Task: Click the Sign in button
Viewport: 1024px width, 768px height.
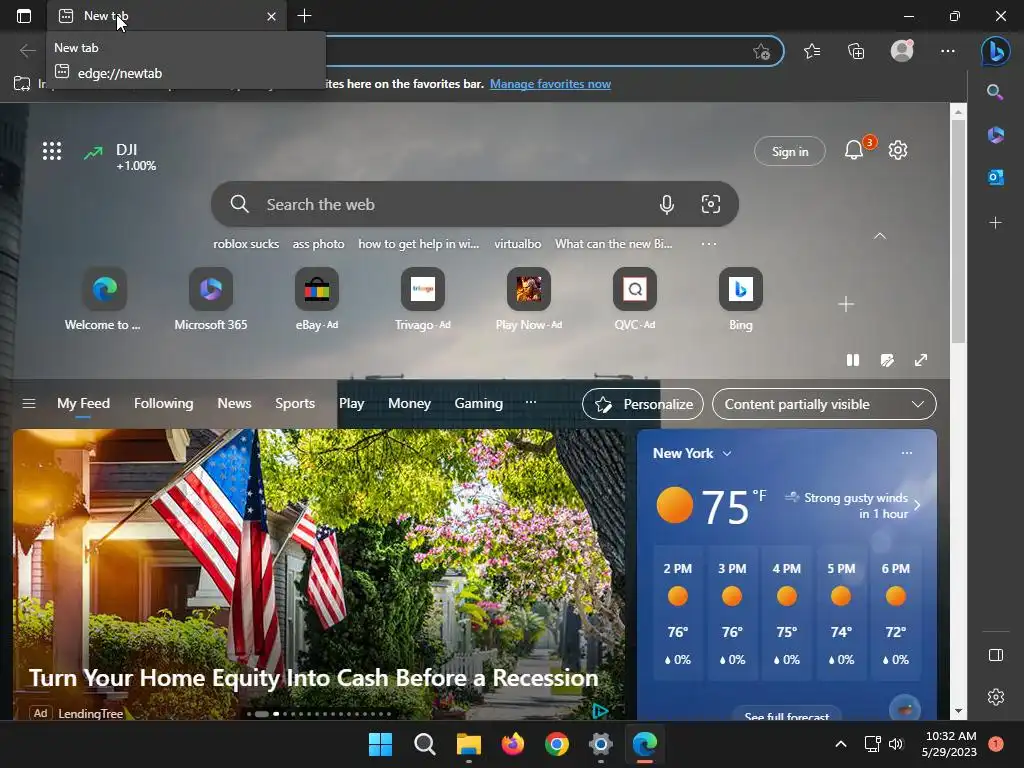Action: [x=790, y=152]
